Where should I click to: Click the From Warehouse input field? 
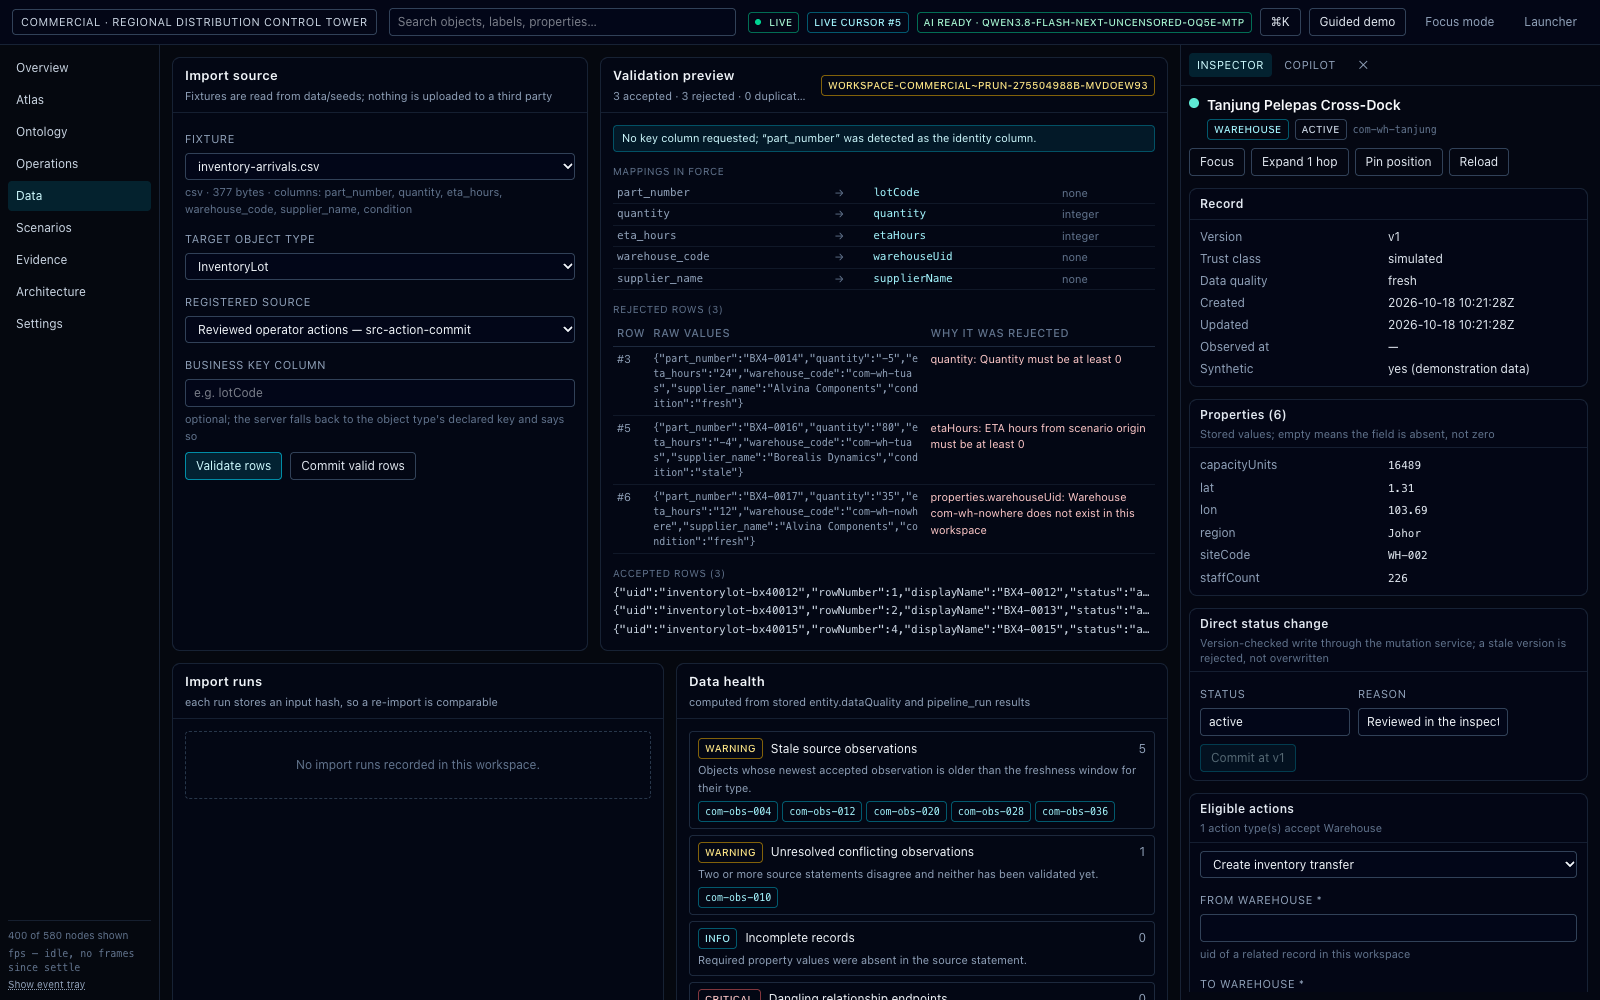1388,928
